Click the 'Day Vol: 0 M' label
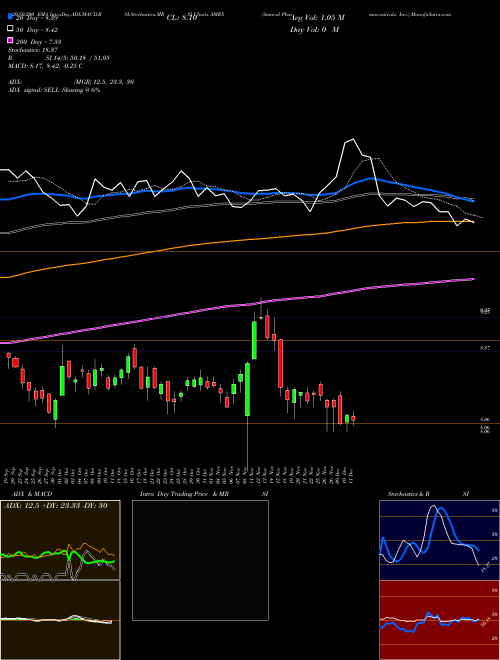 click(314, 30)
